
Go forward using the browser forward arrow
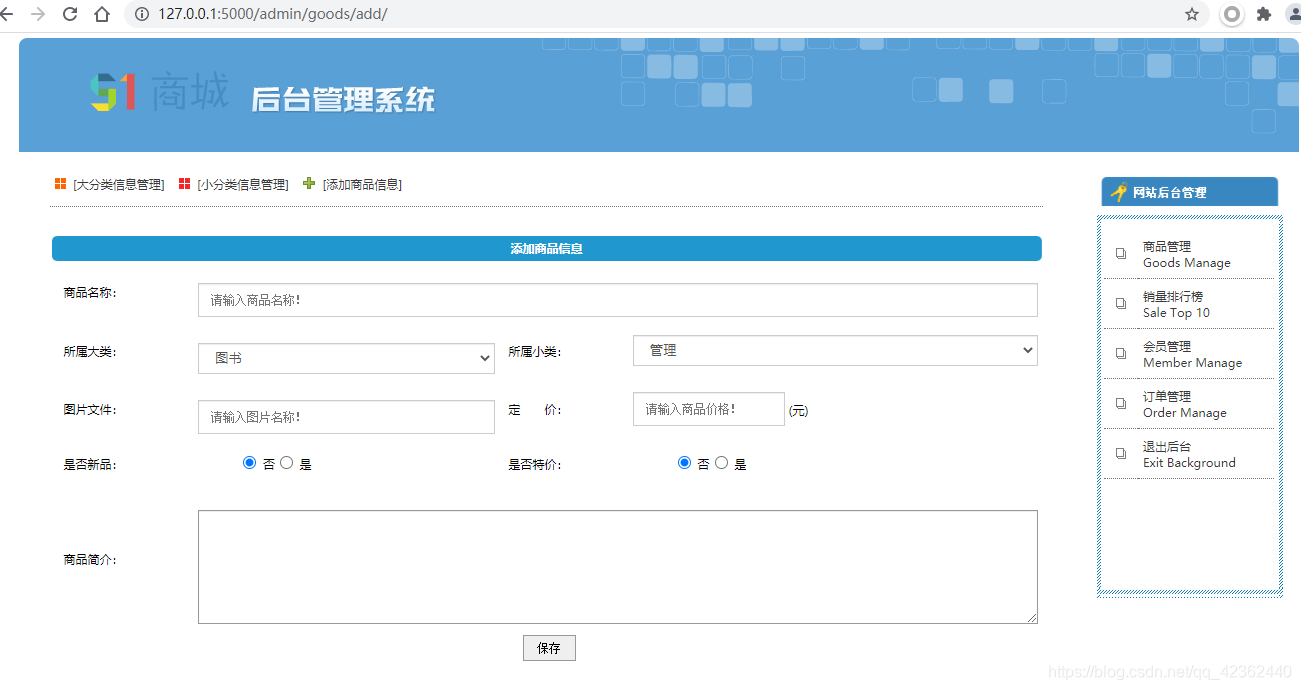tap(38, 14)
